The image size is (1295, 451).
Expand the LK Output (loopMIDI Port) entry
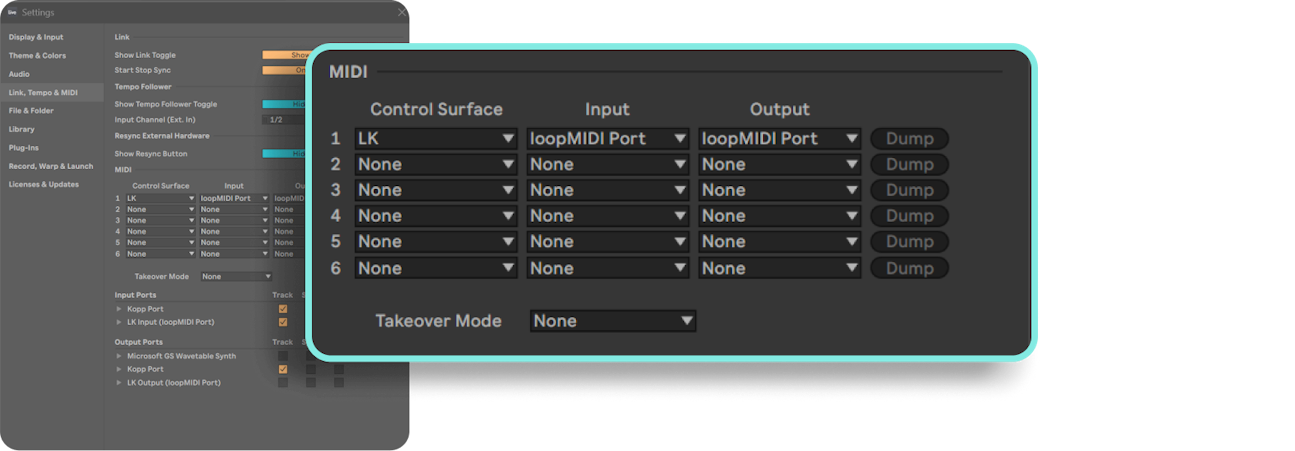(119, 383)
